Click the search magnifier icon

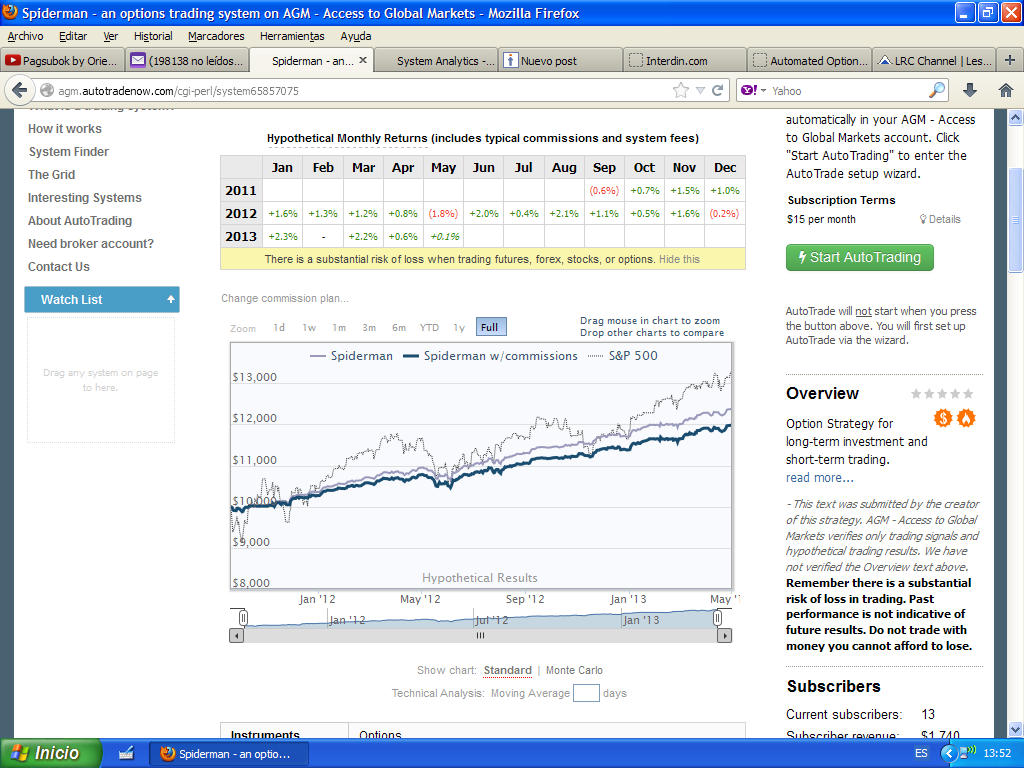(x=936, y=90)
